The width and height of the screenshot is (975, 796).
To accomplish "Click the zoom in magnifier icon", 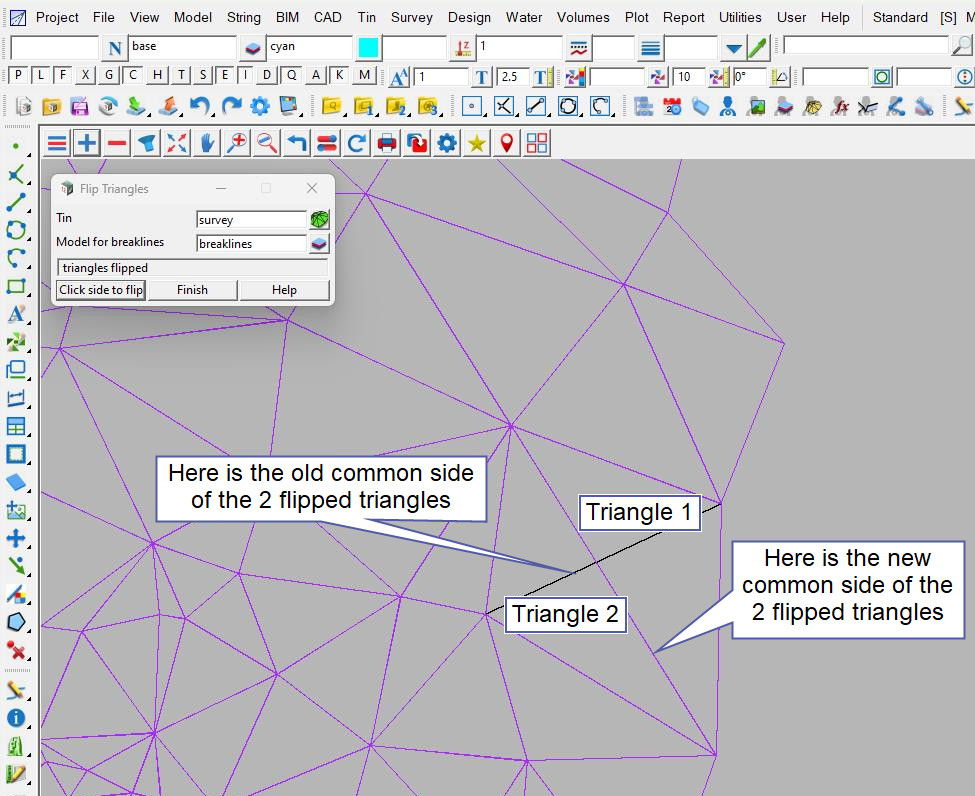I will 237,144.
